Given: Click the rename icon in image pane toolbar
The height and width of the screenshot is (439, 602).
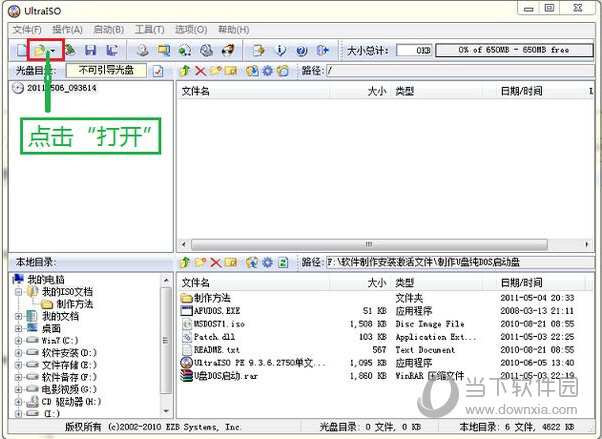Looking at the screenshot, I should click(x=231, y=71).
